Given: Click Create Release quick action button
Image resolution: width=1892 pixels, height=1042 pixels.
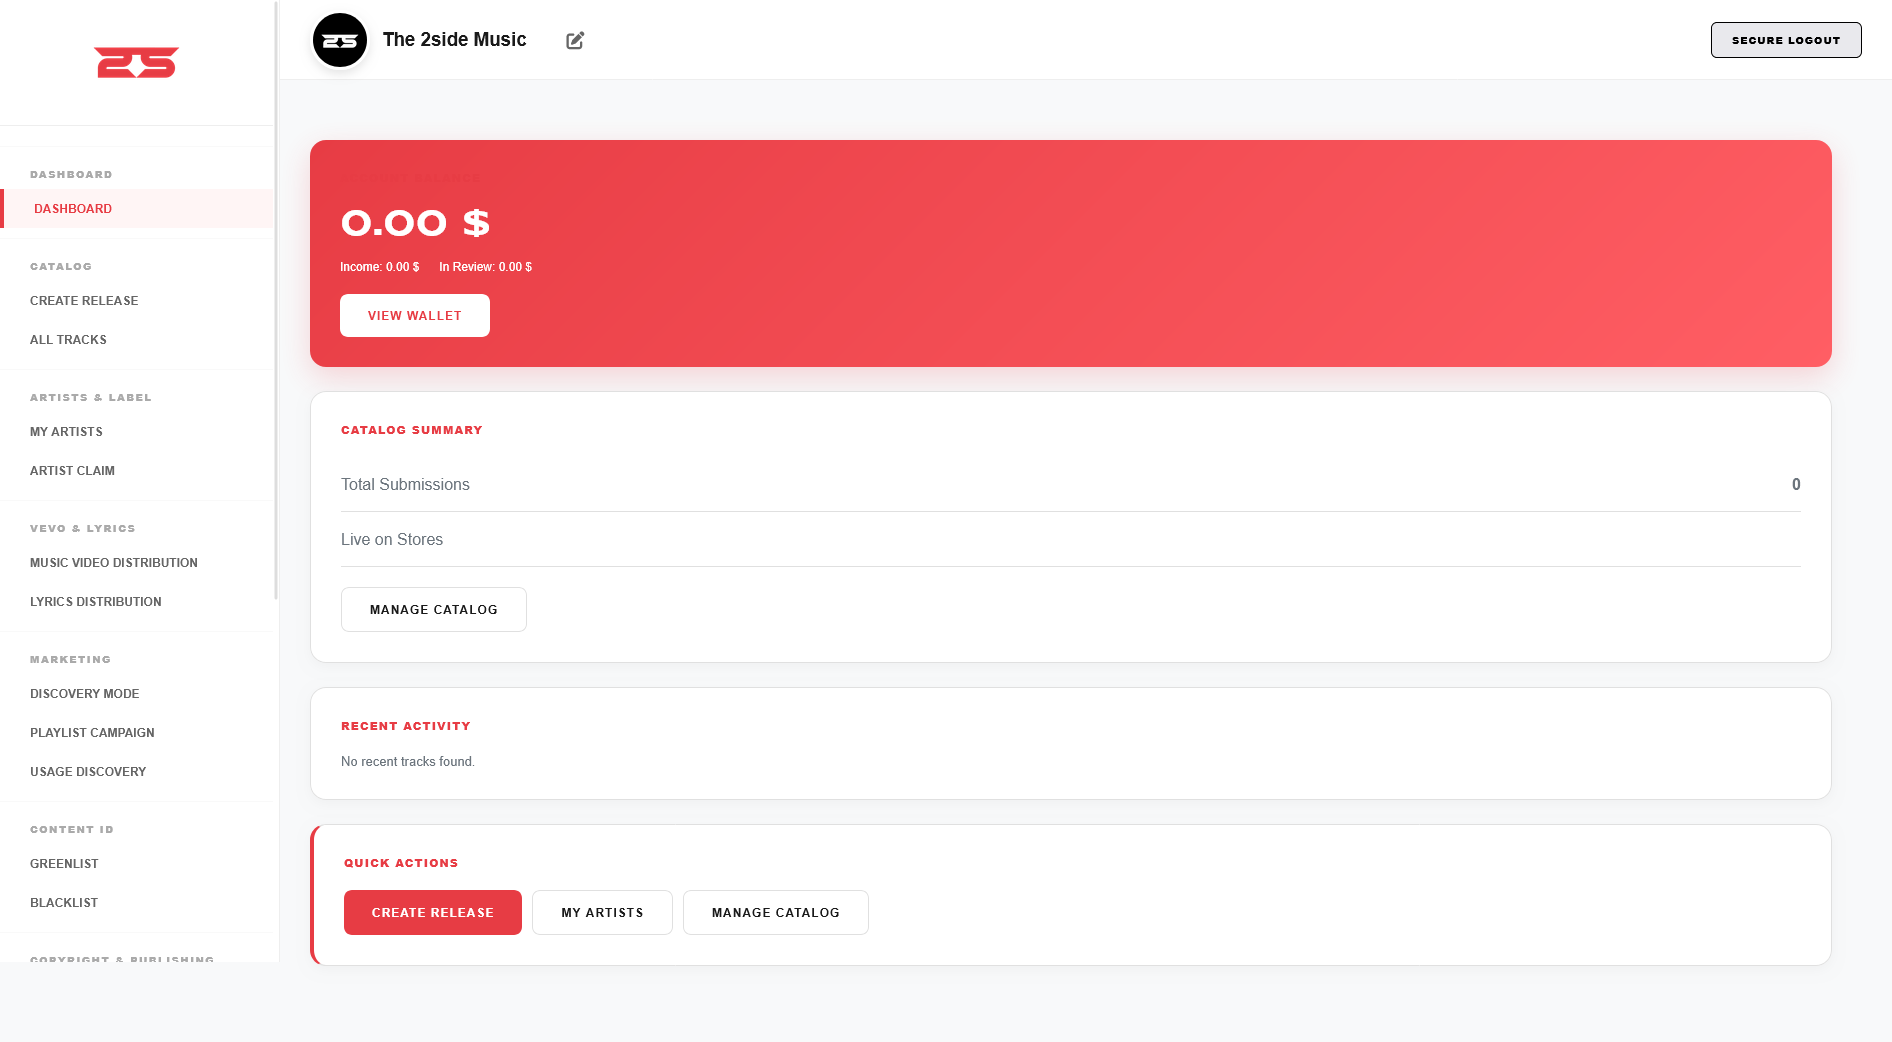Looking at the screenshot, I should point(432,912).
